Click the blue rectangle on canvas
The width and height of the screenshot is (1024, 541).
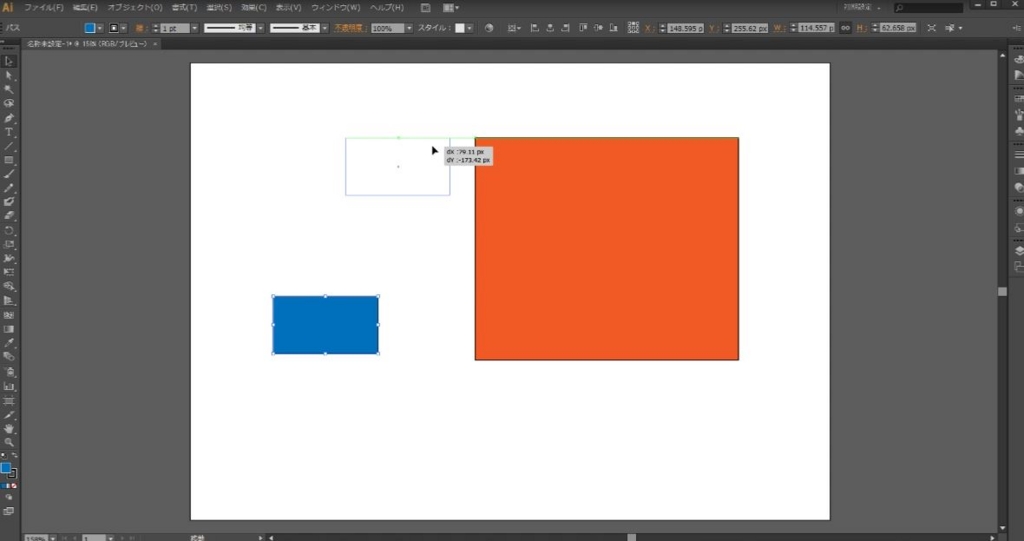325,325
